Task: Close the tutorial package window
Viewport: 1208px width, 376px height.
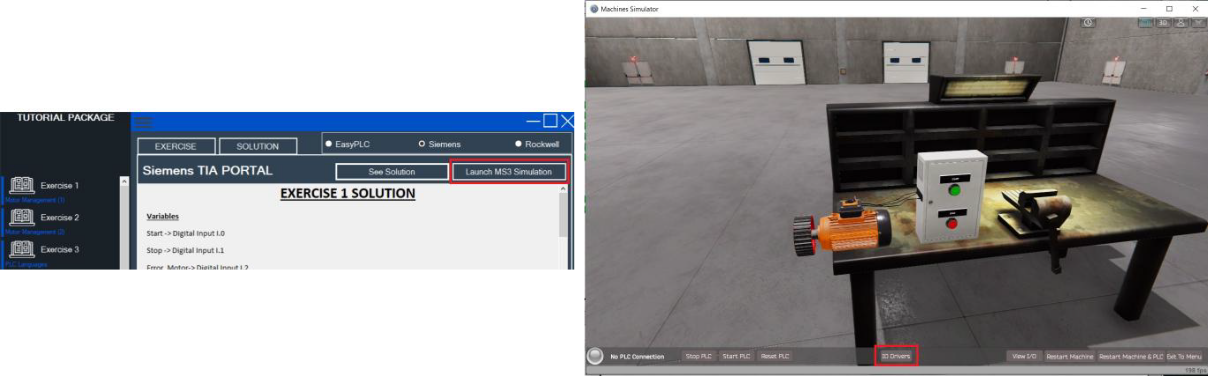Action: 568,121
